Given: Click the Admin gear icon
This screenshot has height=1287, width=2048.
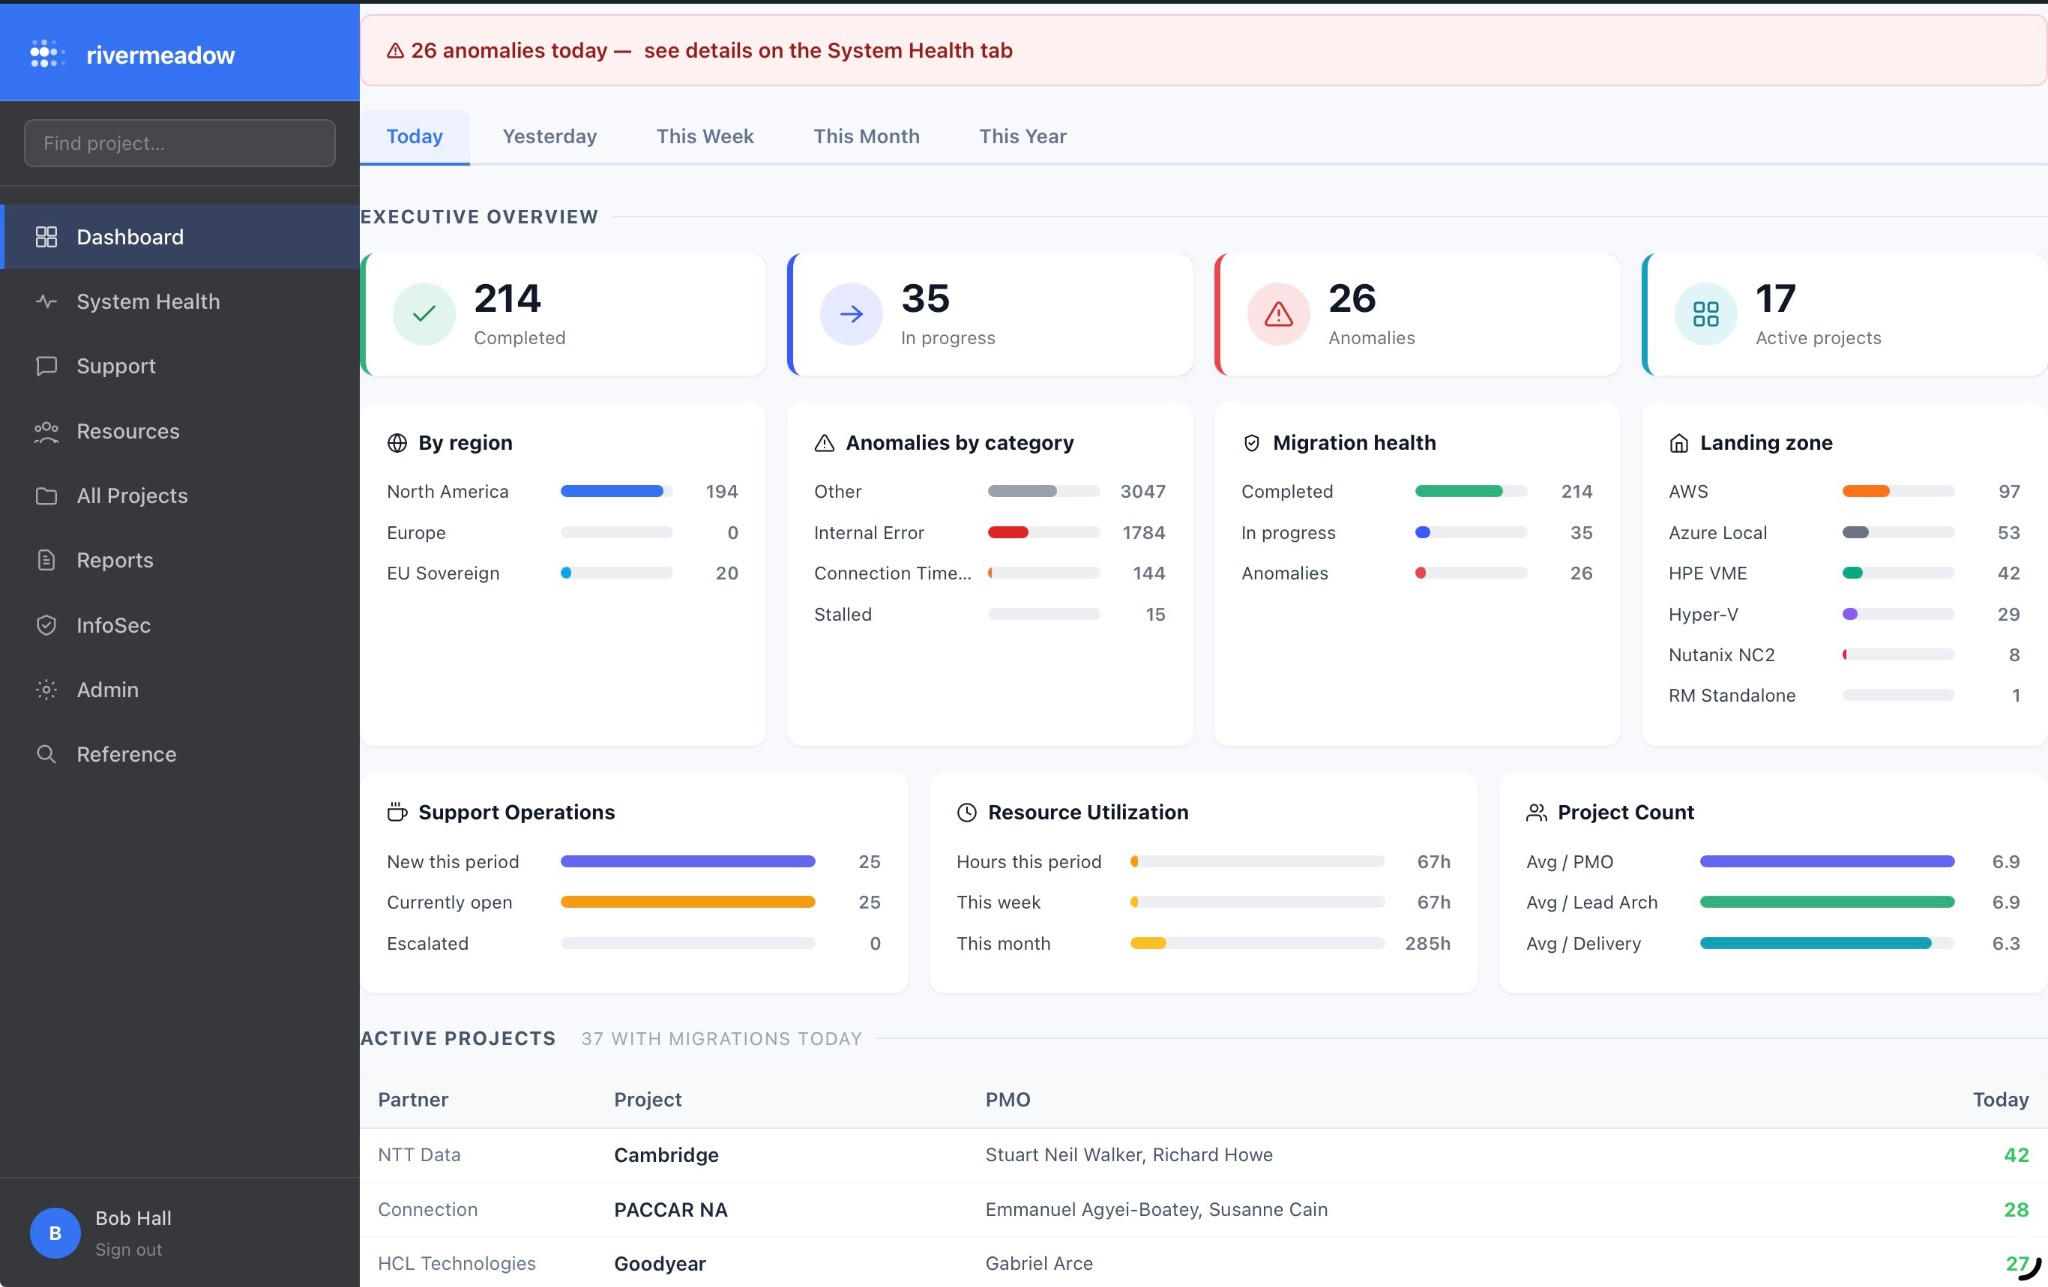Looking at the screenshot, I should coord(46,690).
